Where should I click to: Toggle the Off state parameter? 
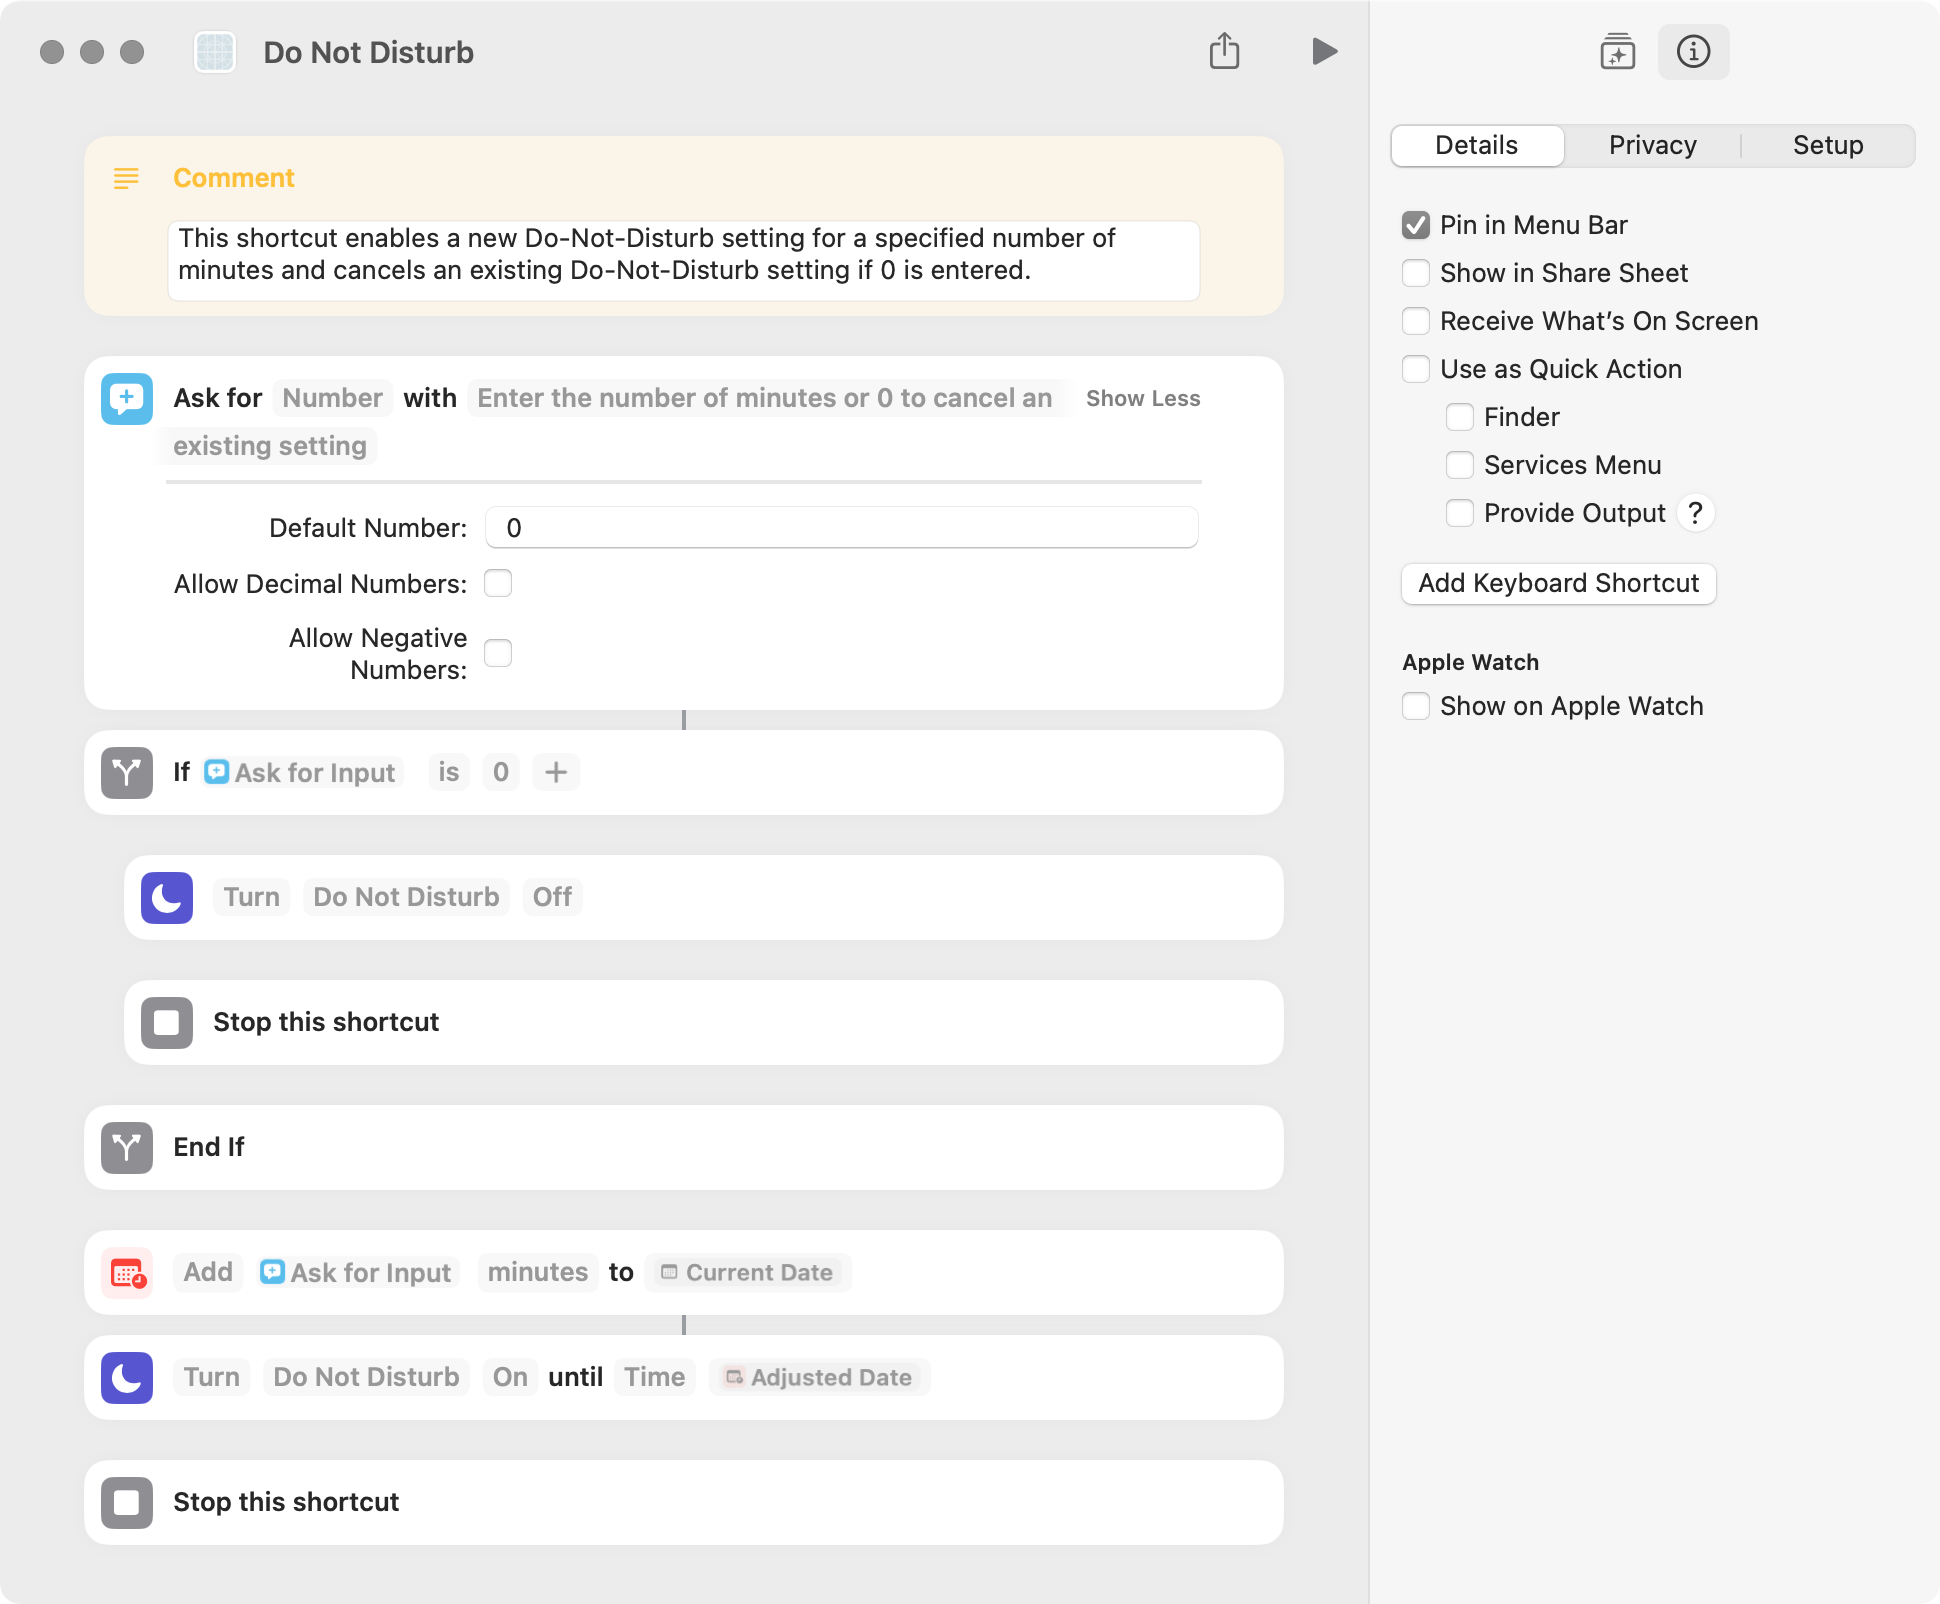552,897
